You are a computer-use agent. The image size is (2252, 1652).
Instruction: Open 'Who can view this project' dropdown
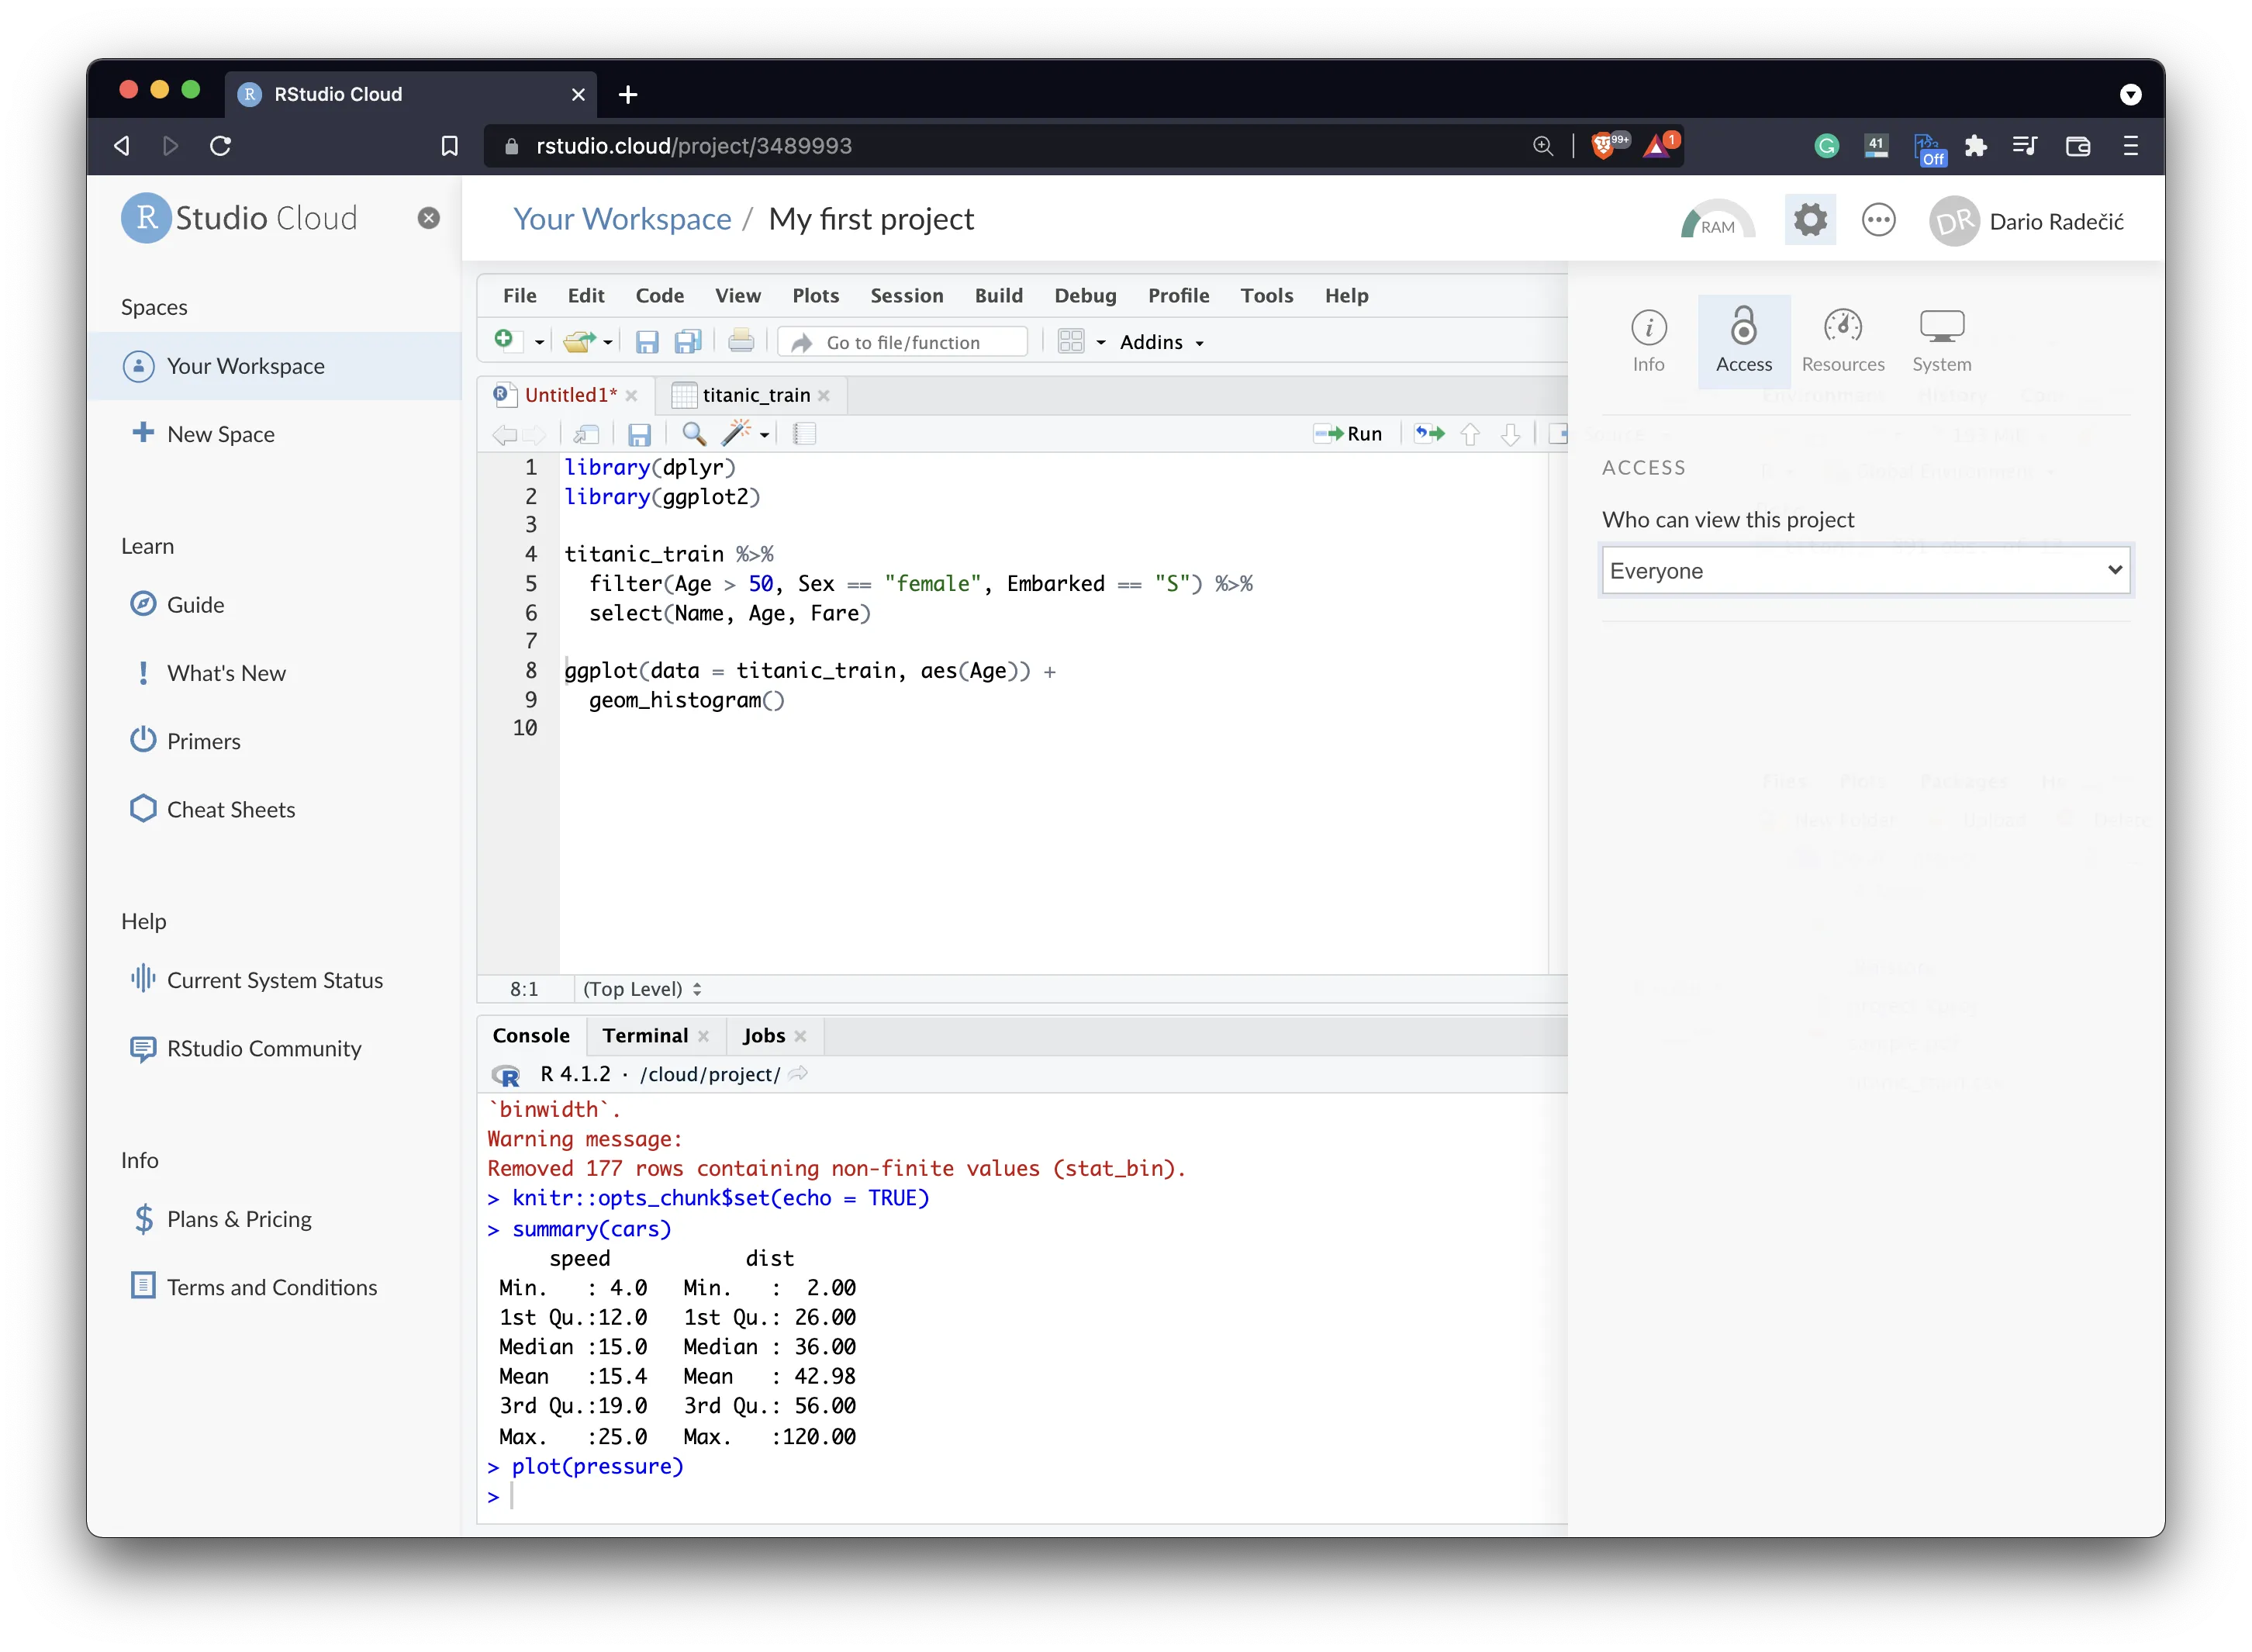tap(1865, 570)
